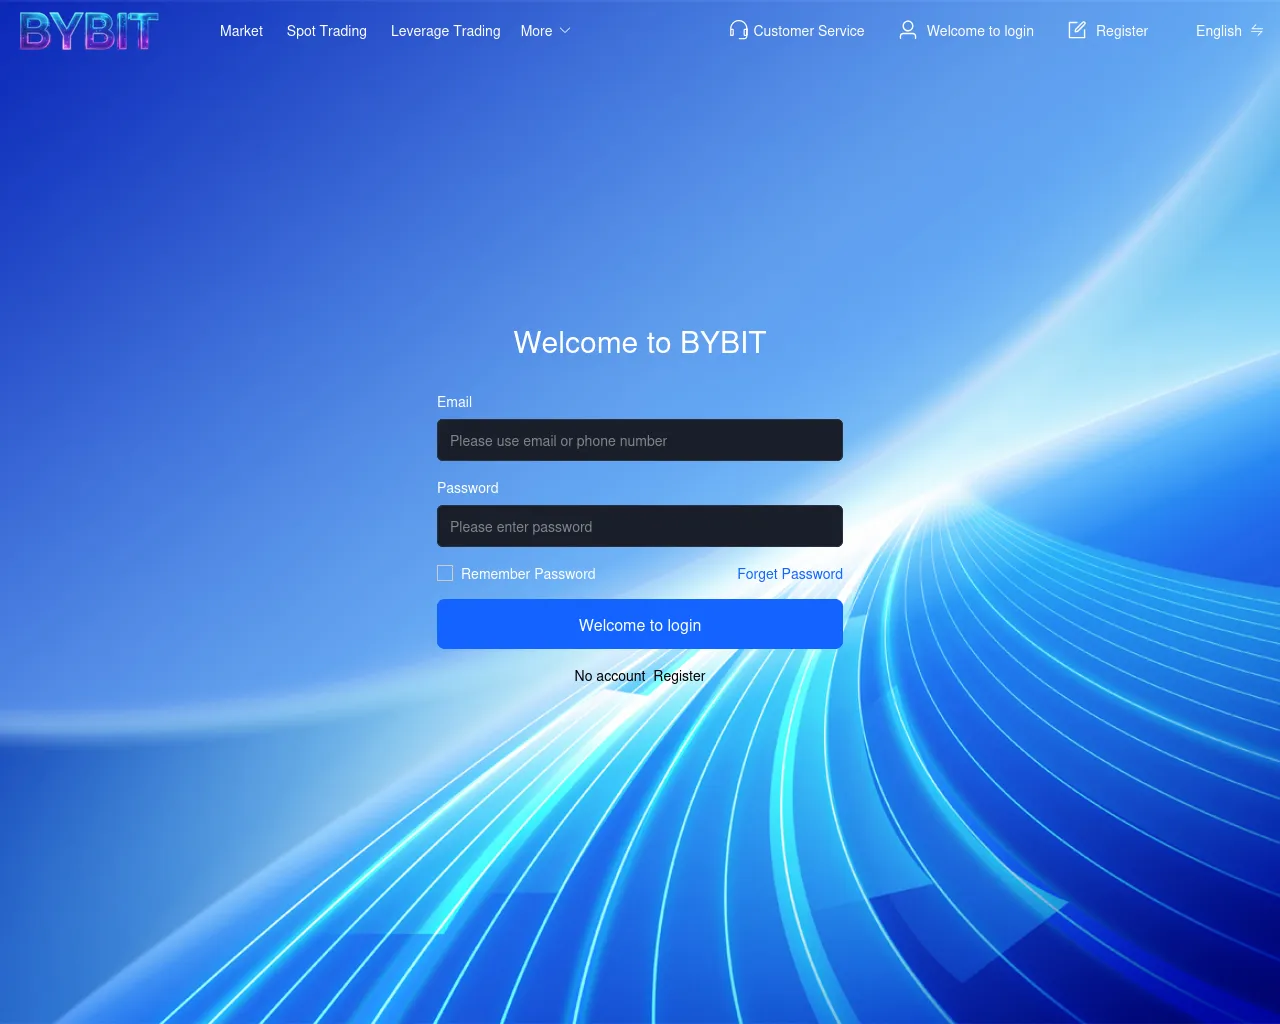Viewport: 1280px width, 1024px height.
Task: Click the Register pencil-edit icon
Action: (1077, 30)
